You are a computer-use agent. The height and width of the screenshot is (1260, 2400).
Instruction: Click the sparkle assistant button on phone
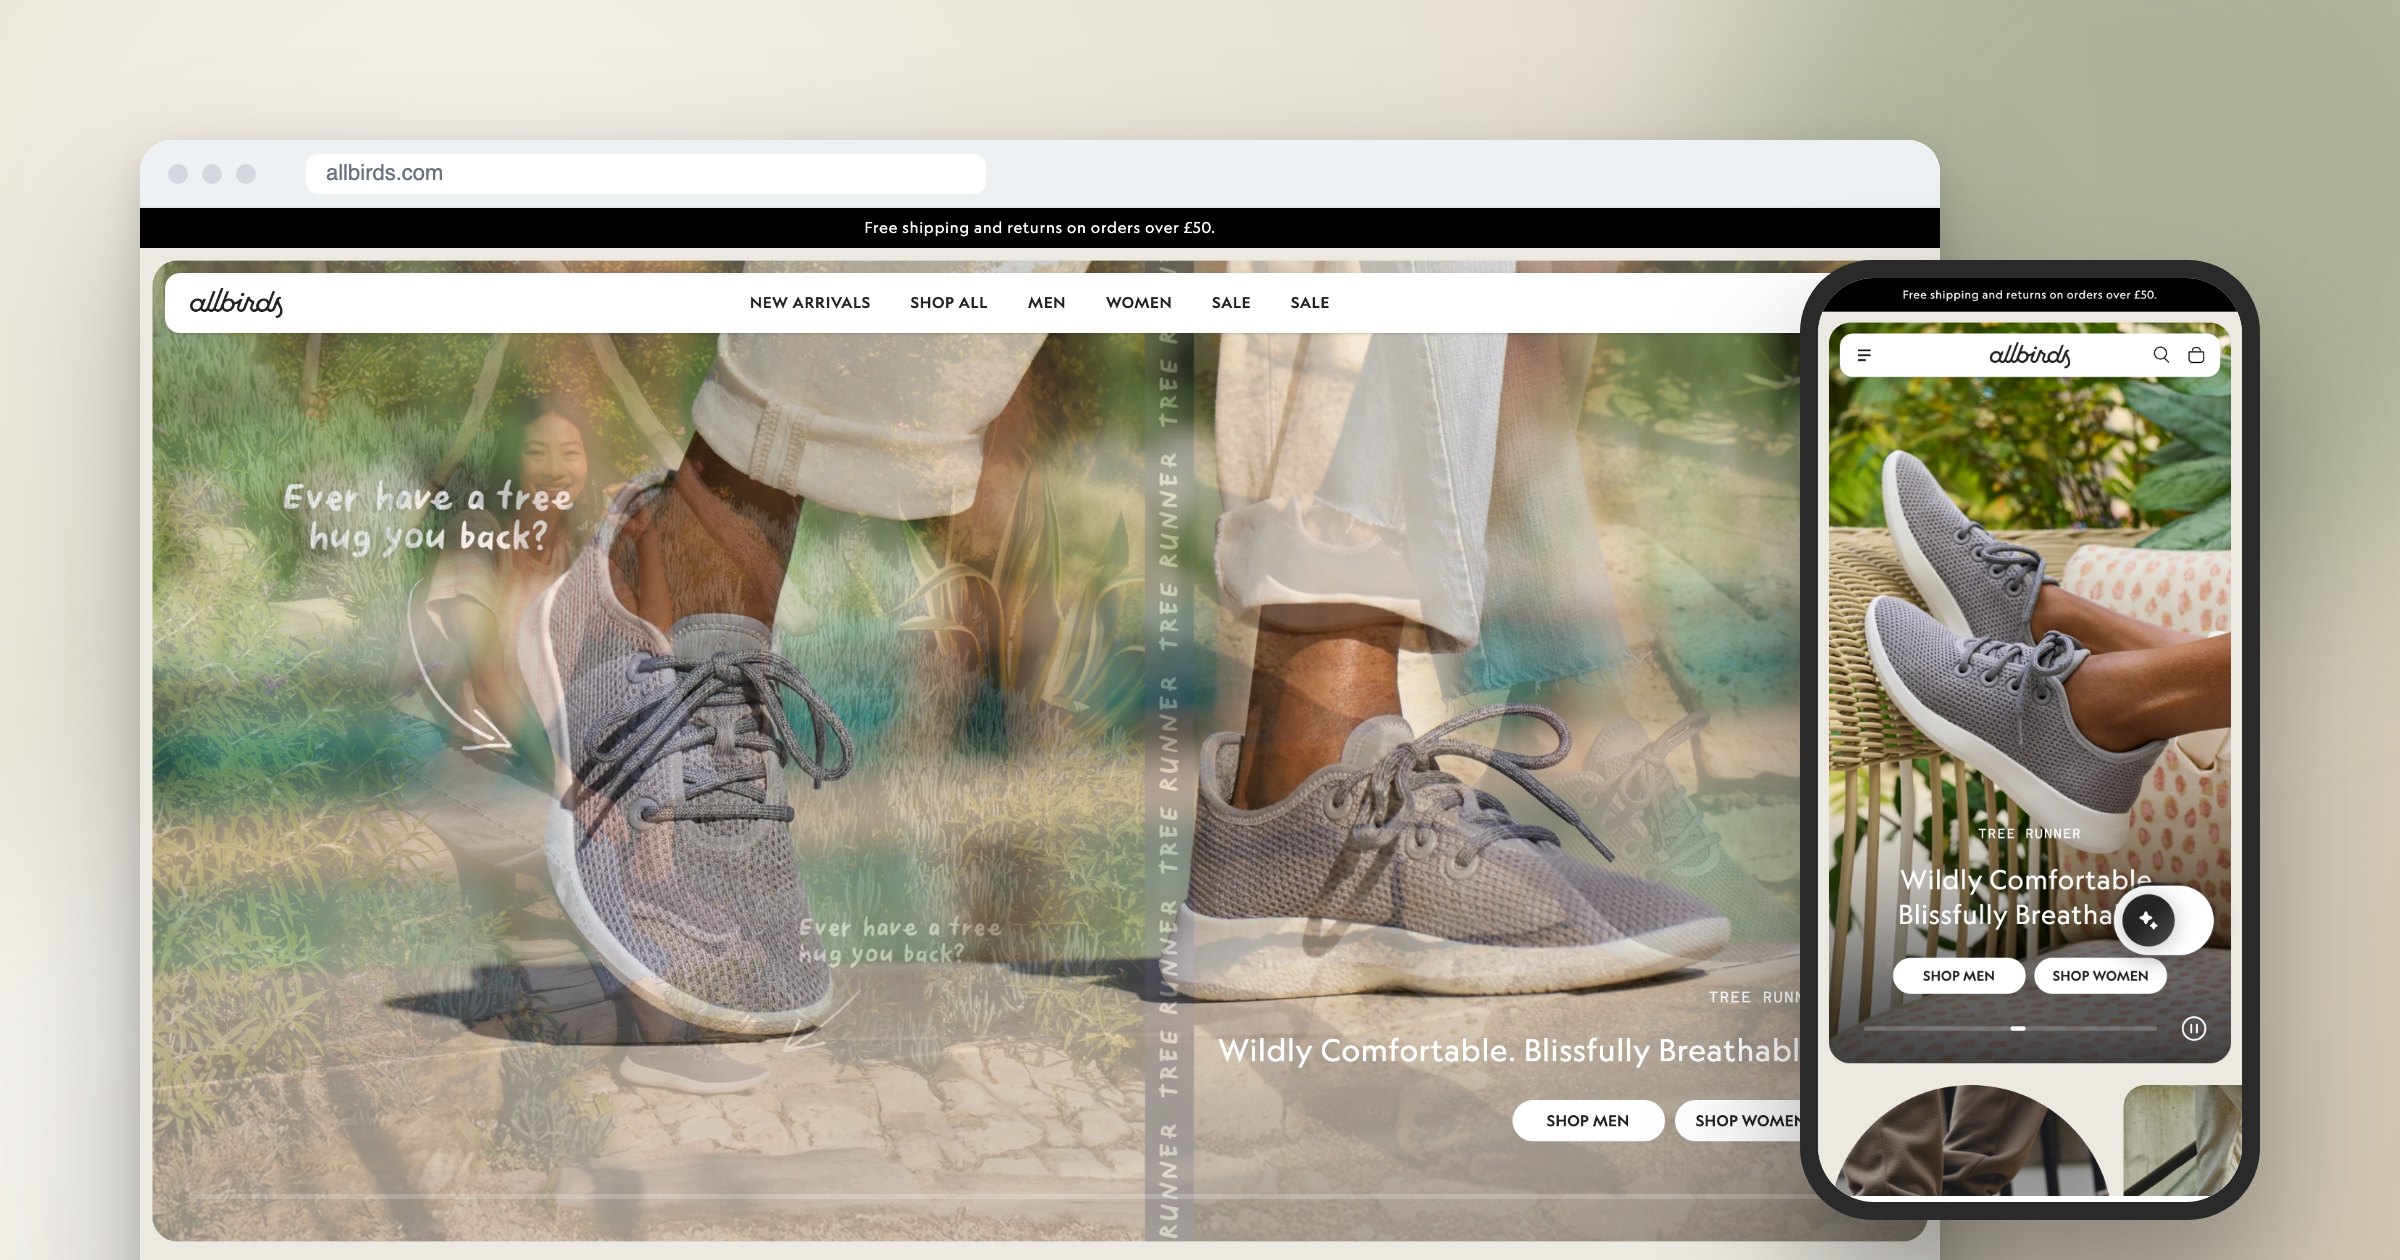[2148, 920]
